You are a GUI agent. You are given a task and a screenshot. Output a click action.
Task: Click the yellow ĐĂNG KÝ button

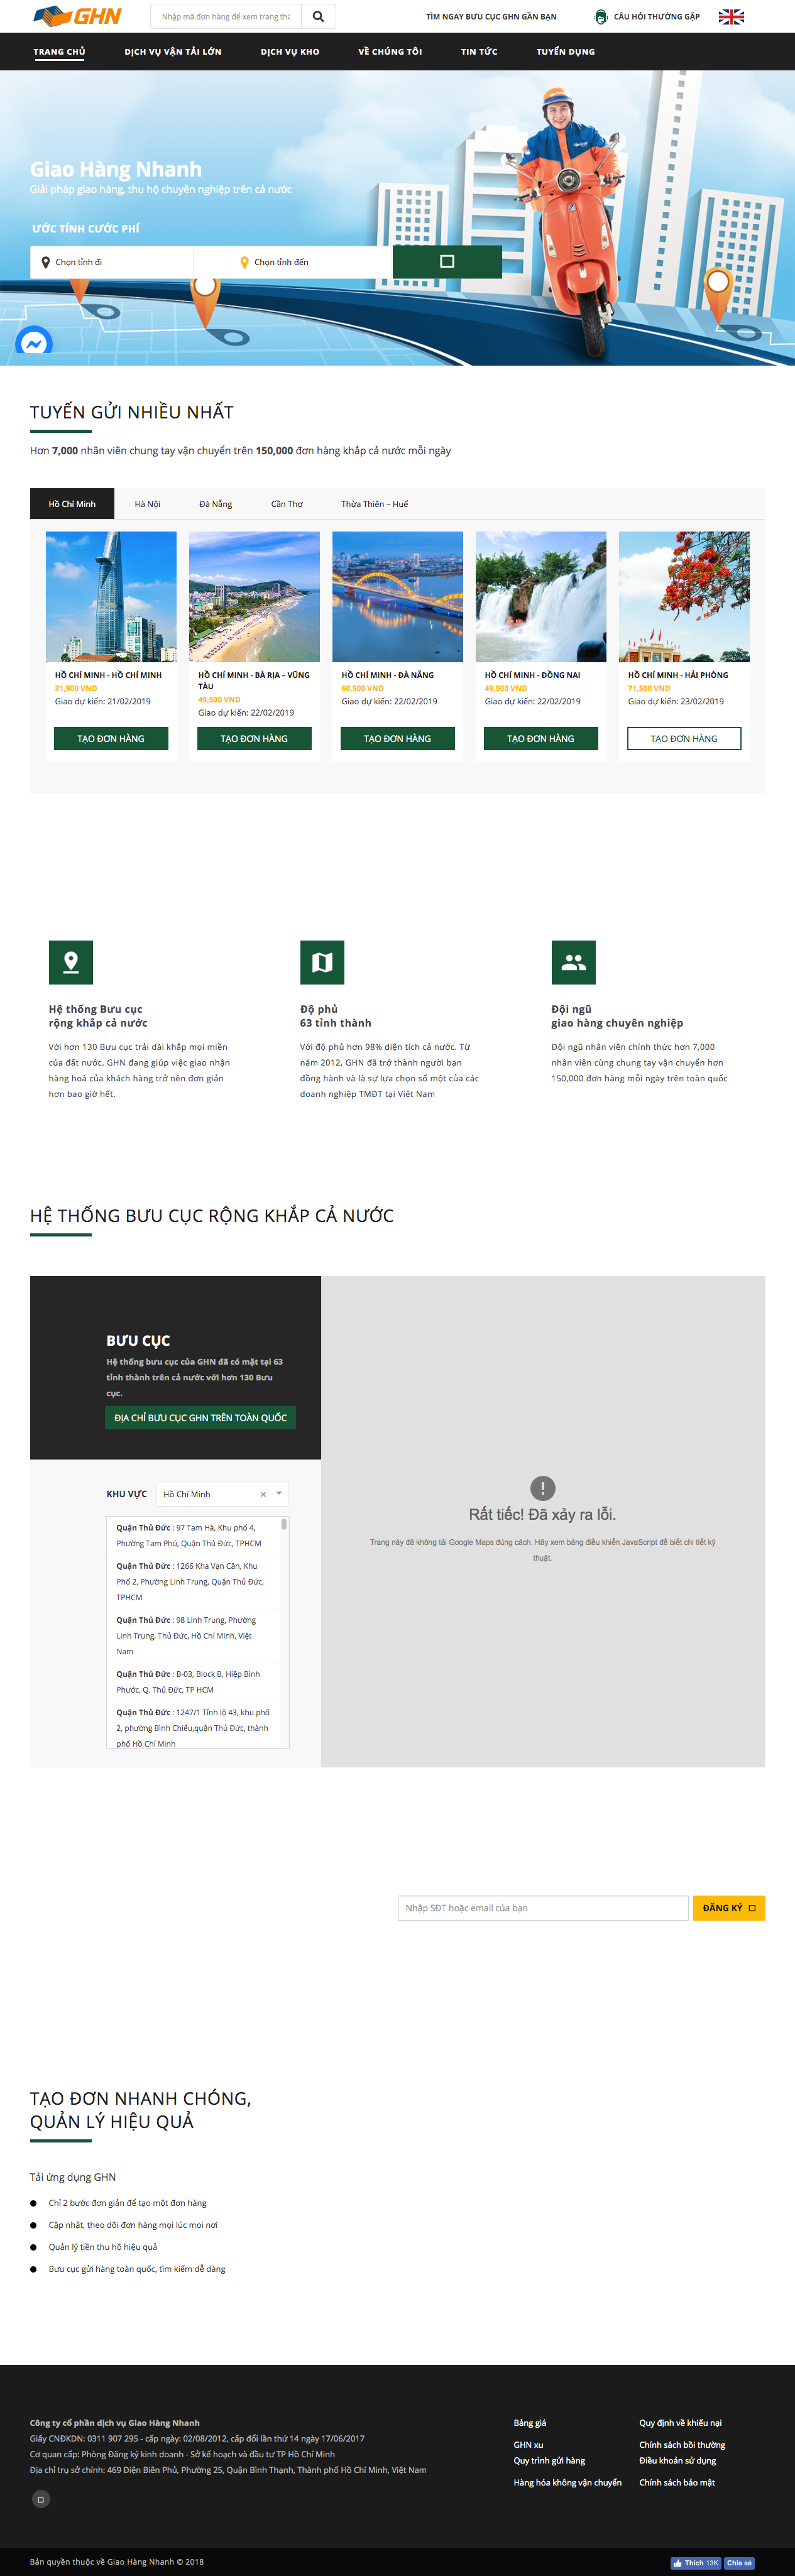click(x=729, y=1907)
